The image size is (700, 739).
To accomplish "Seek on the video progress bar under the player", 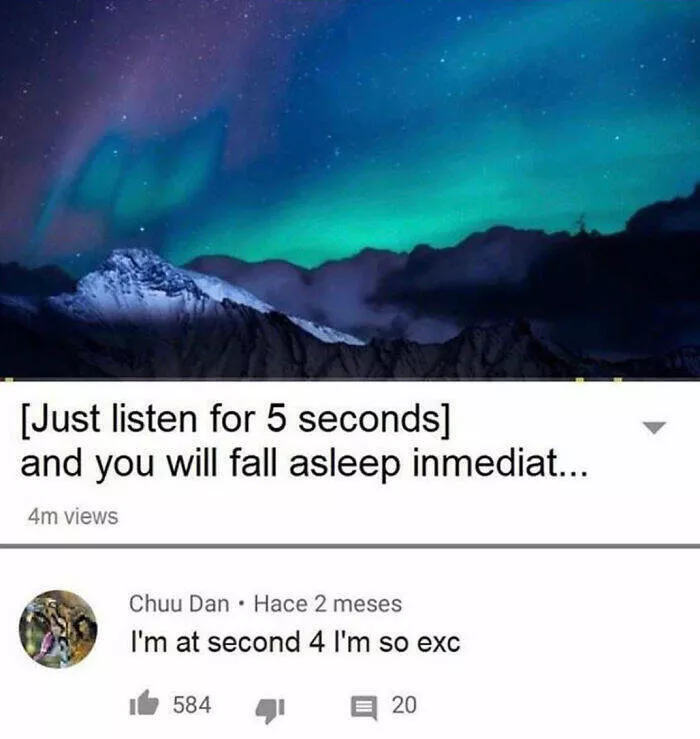I will pos(350,379).
